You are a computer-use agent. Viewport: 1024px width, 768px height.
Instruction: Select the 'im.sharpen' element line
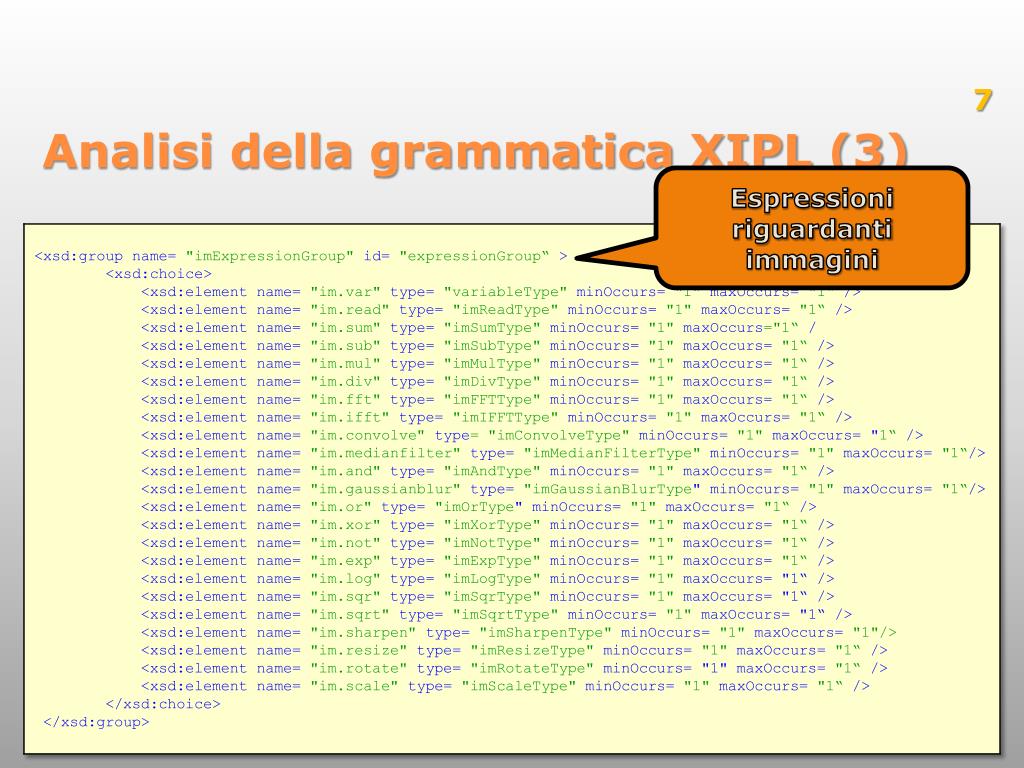(519, 633)
